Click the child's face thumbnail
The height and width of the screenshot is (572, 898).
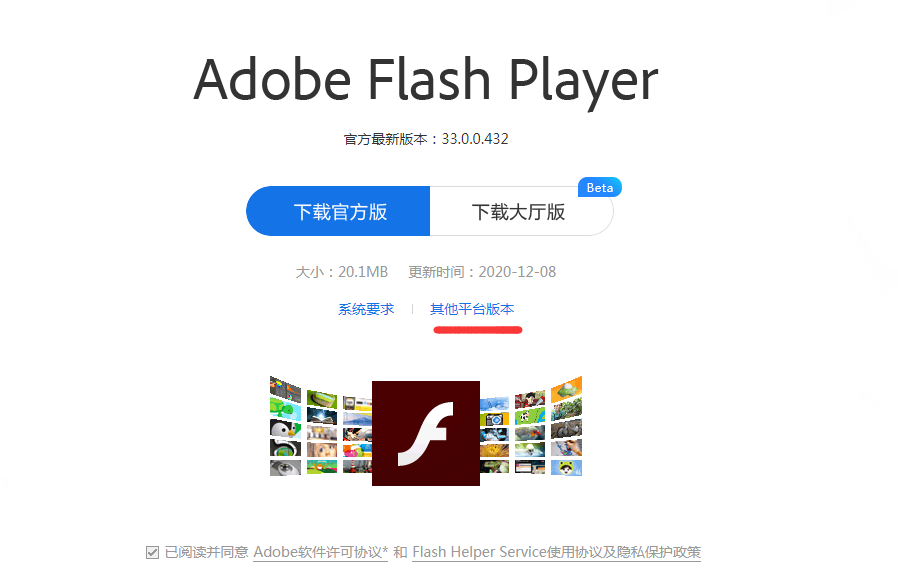[322, 449]
